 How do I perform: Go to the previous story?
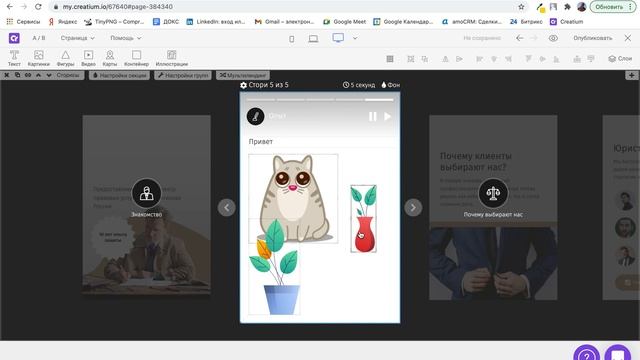point(227,207)
